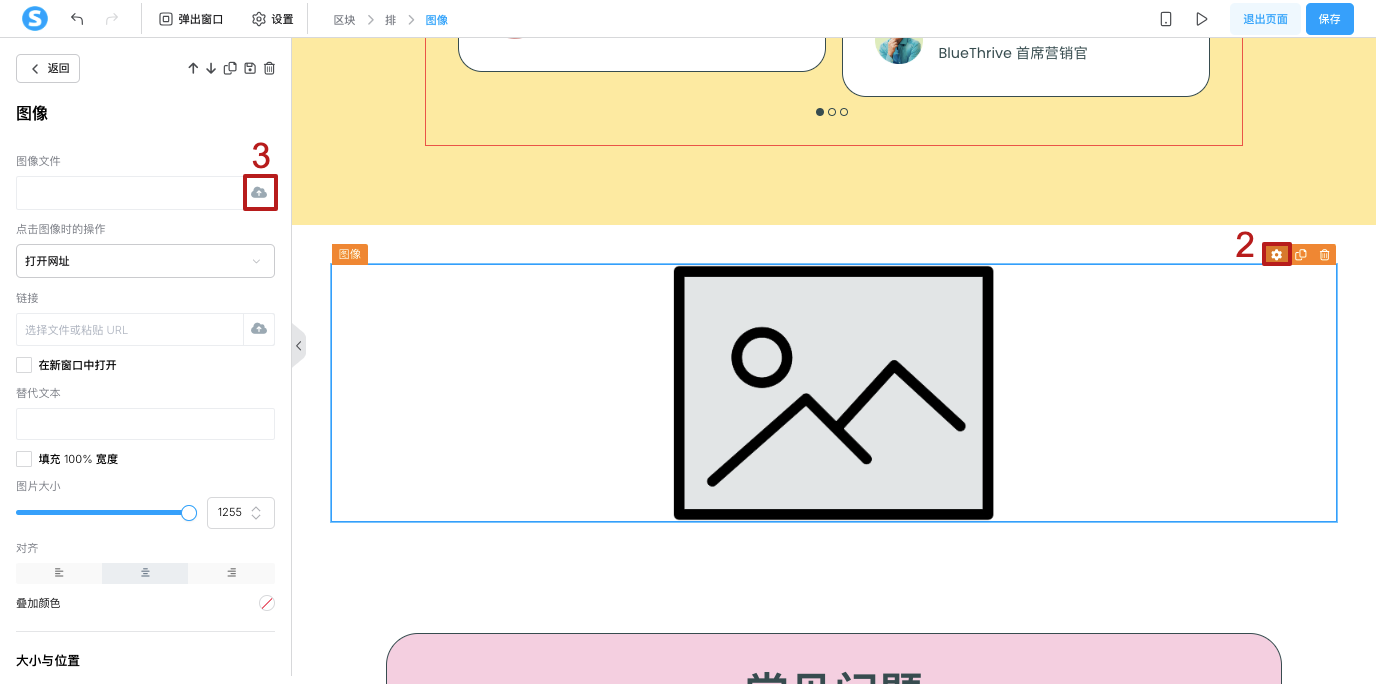The width and height of the screenshot is (1376, 684).
Task: Enable 填充 100% 宽度 checkbox
Action: pos(24,459)
